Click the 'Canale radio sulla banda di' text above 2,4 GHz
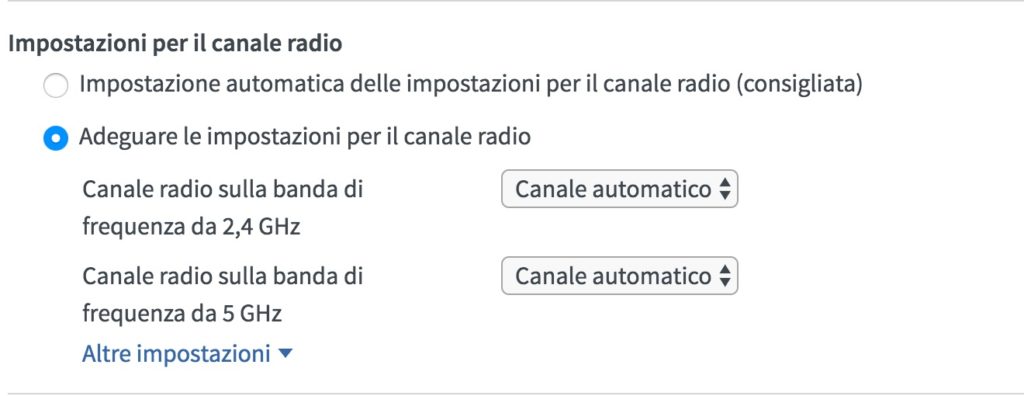 tap(223, 190)
